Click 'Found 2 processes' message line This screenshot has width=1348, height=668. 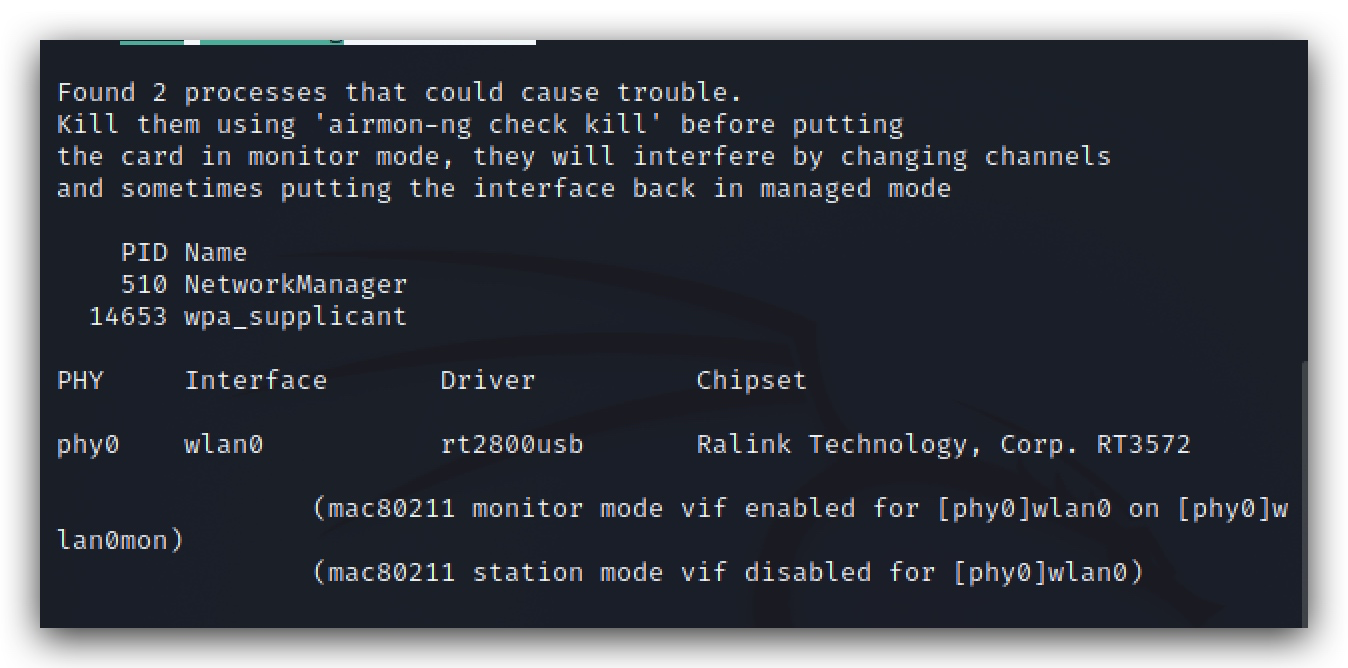coord(400,93)
